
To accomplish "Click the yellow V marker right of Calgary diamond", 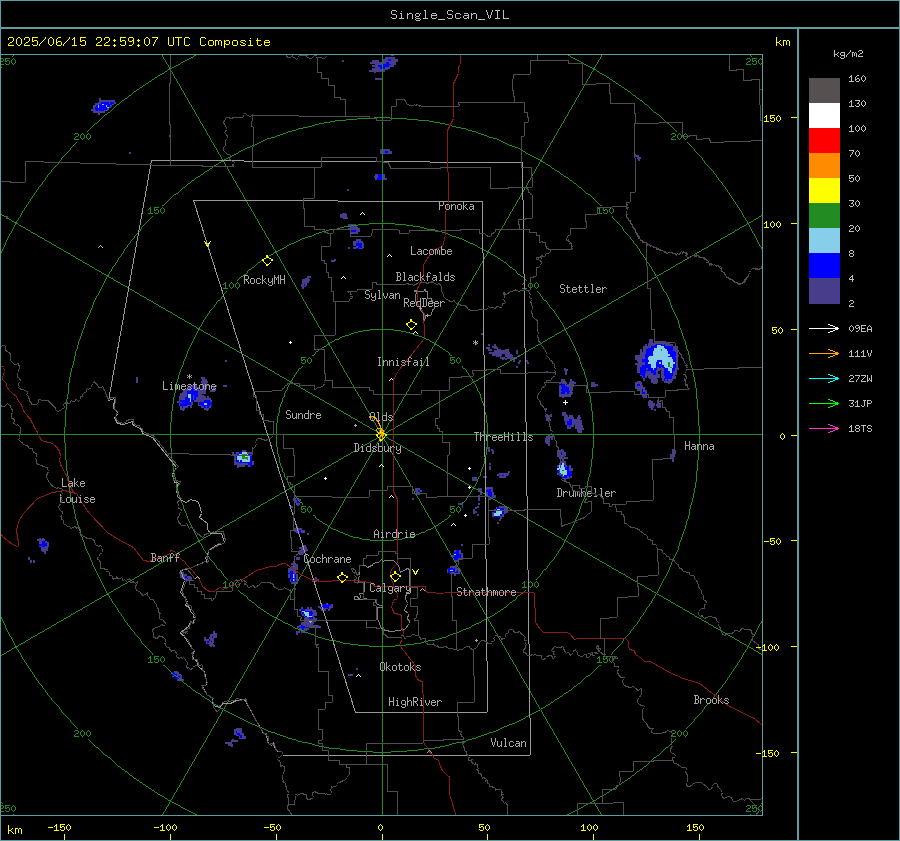I will (416, 572).
